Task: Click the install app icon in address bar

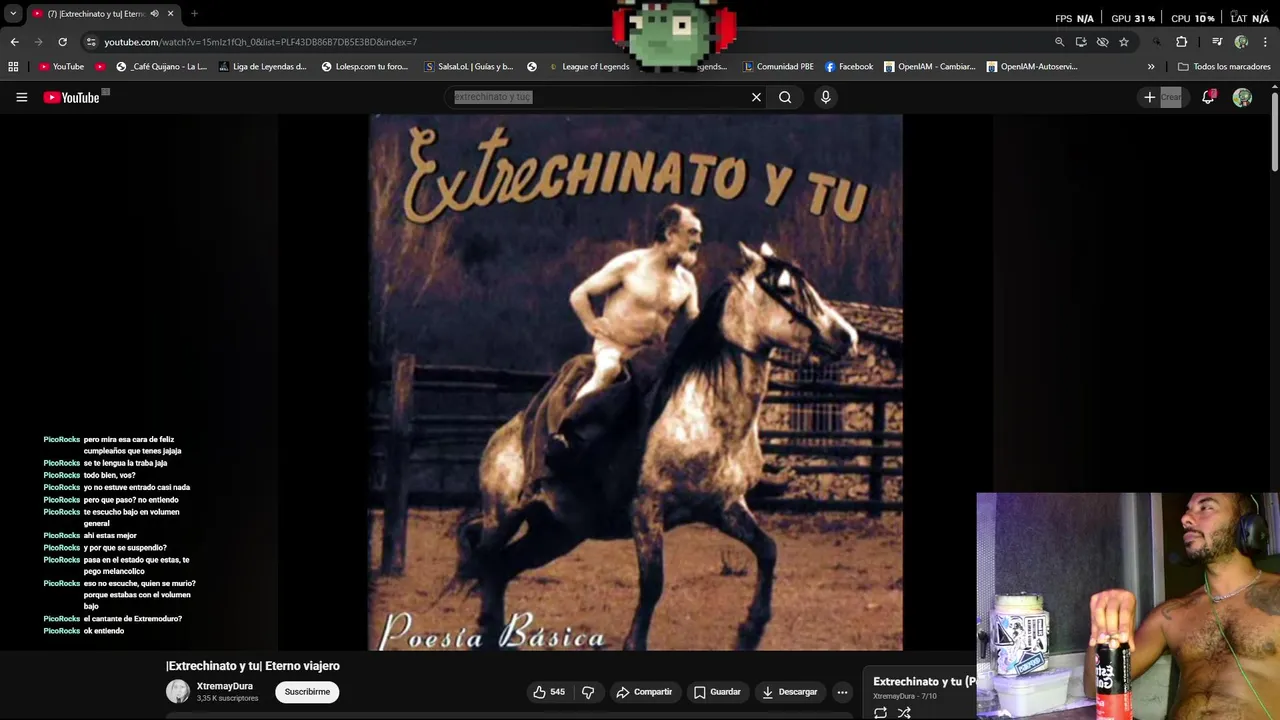Action: pos(1081,42)
